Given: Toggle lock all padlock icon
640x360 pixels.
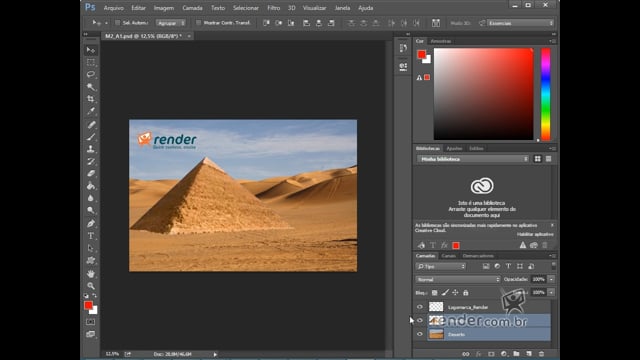Looking at the screenshot, I should point(466,293).
